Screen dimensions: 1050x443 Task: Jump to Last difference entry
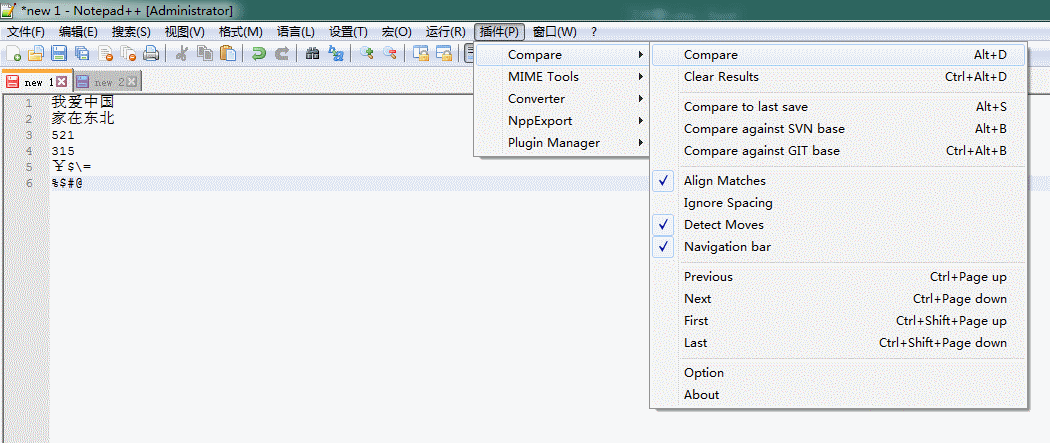(838, 343)
